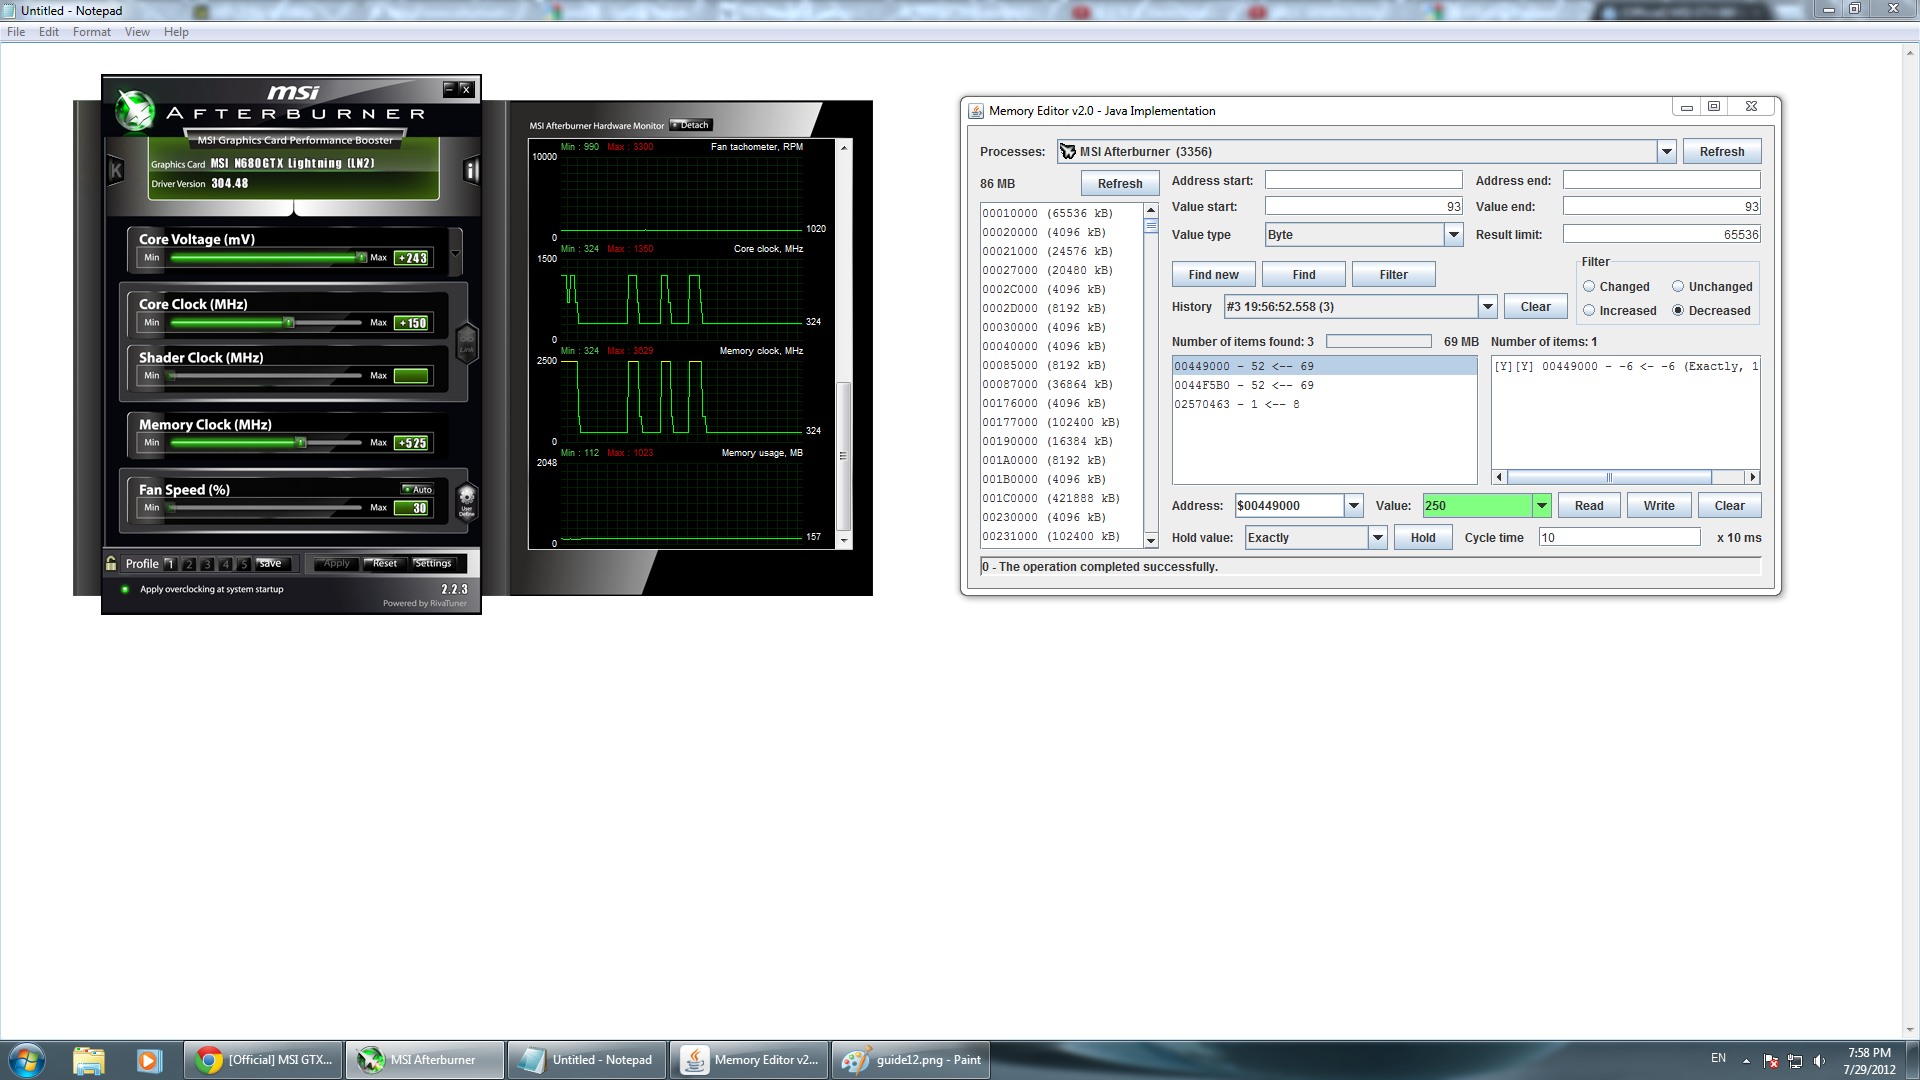This screenshot has width=1920, height=1080.
Task: Select result row 0044F5B0 - 52 <-- 69
Action: 1324,385
